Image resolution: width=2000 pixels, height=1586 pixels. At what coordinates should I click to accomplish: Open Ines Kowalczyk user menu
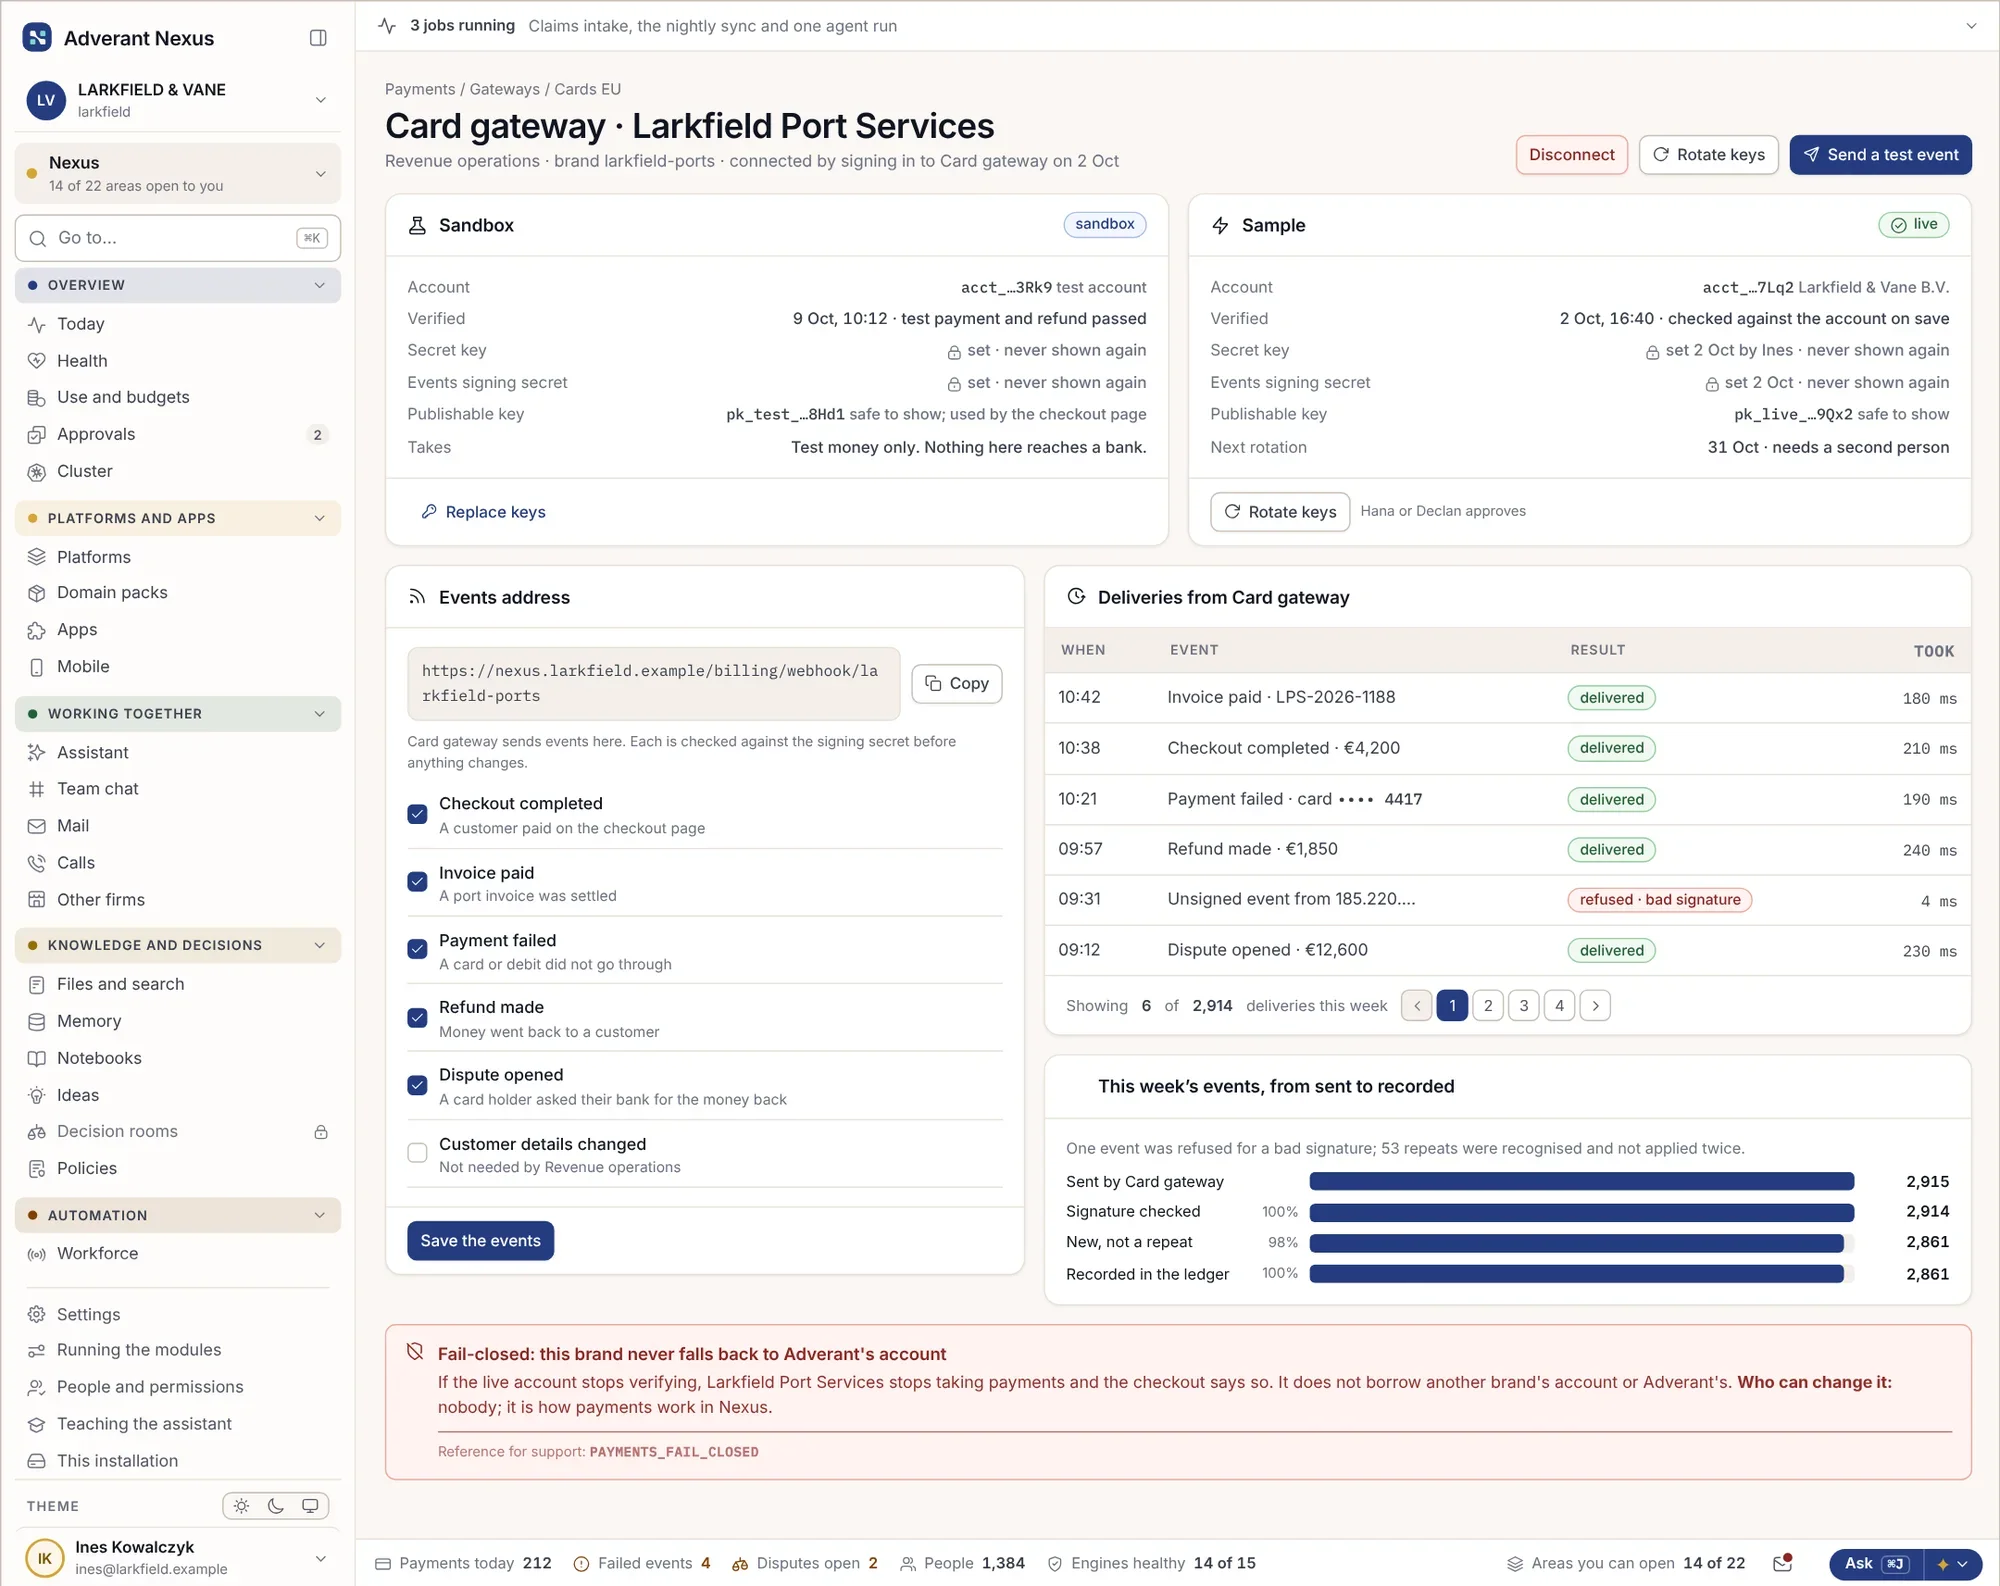(x=178, y=1558)
